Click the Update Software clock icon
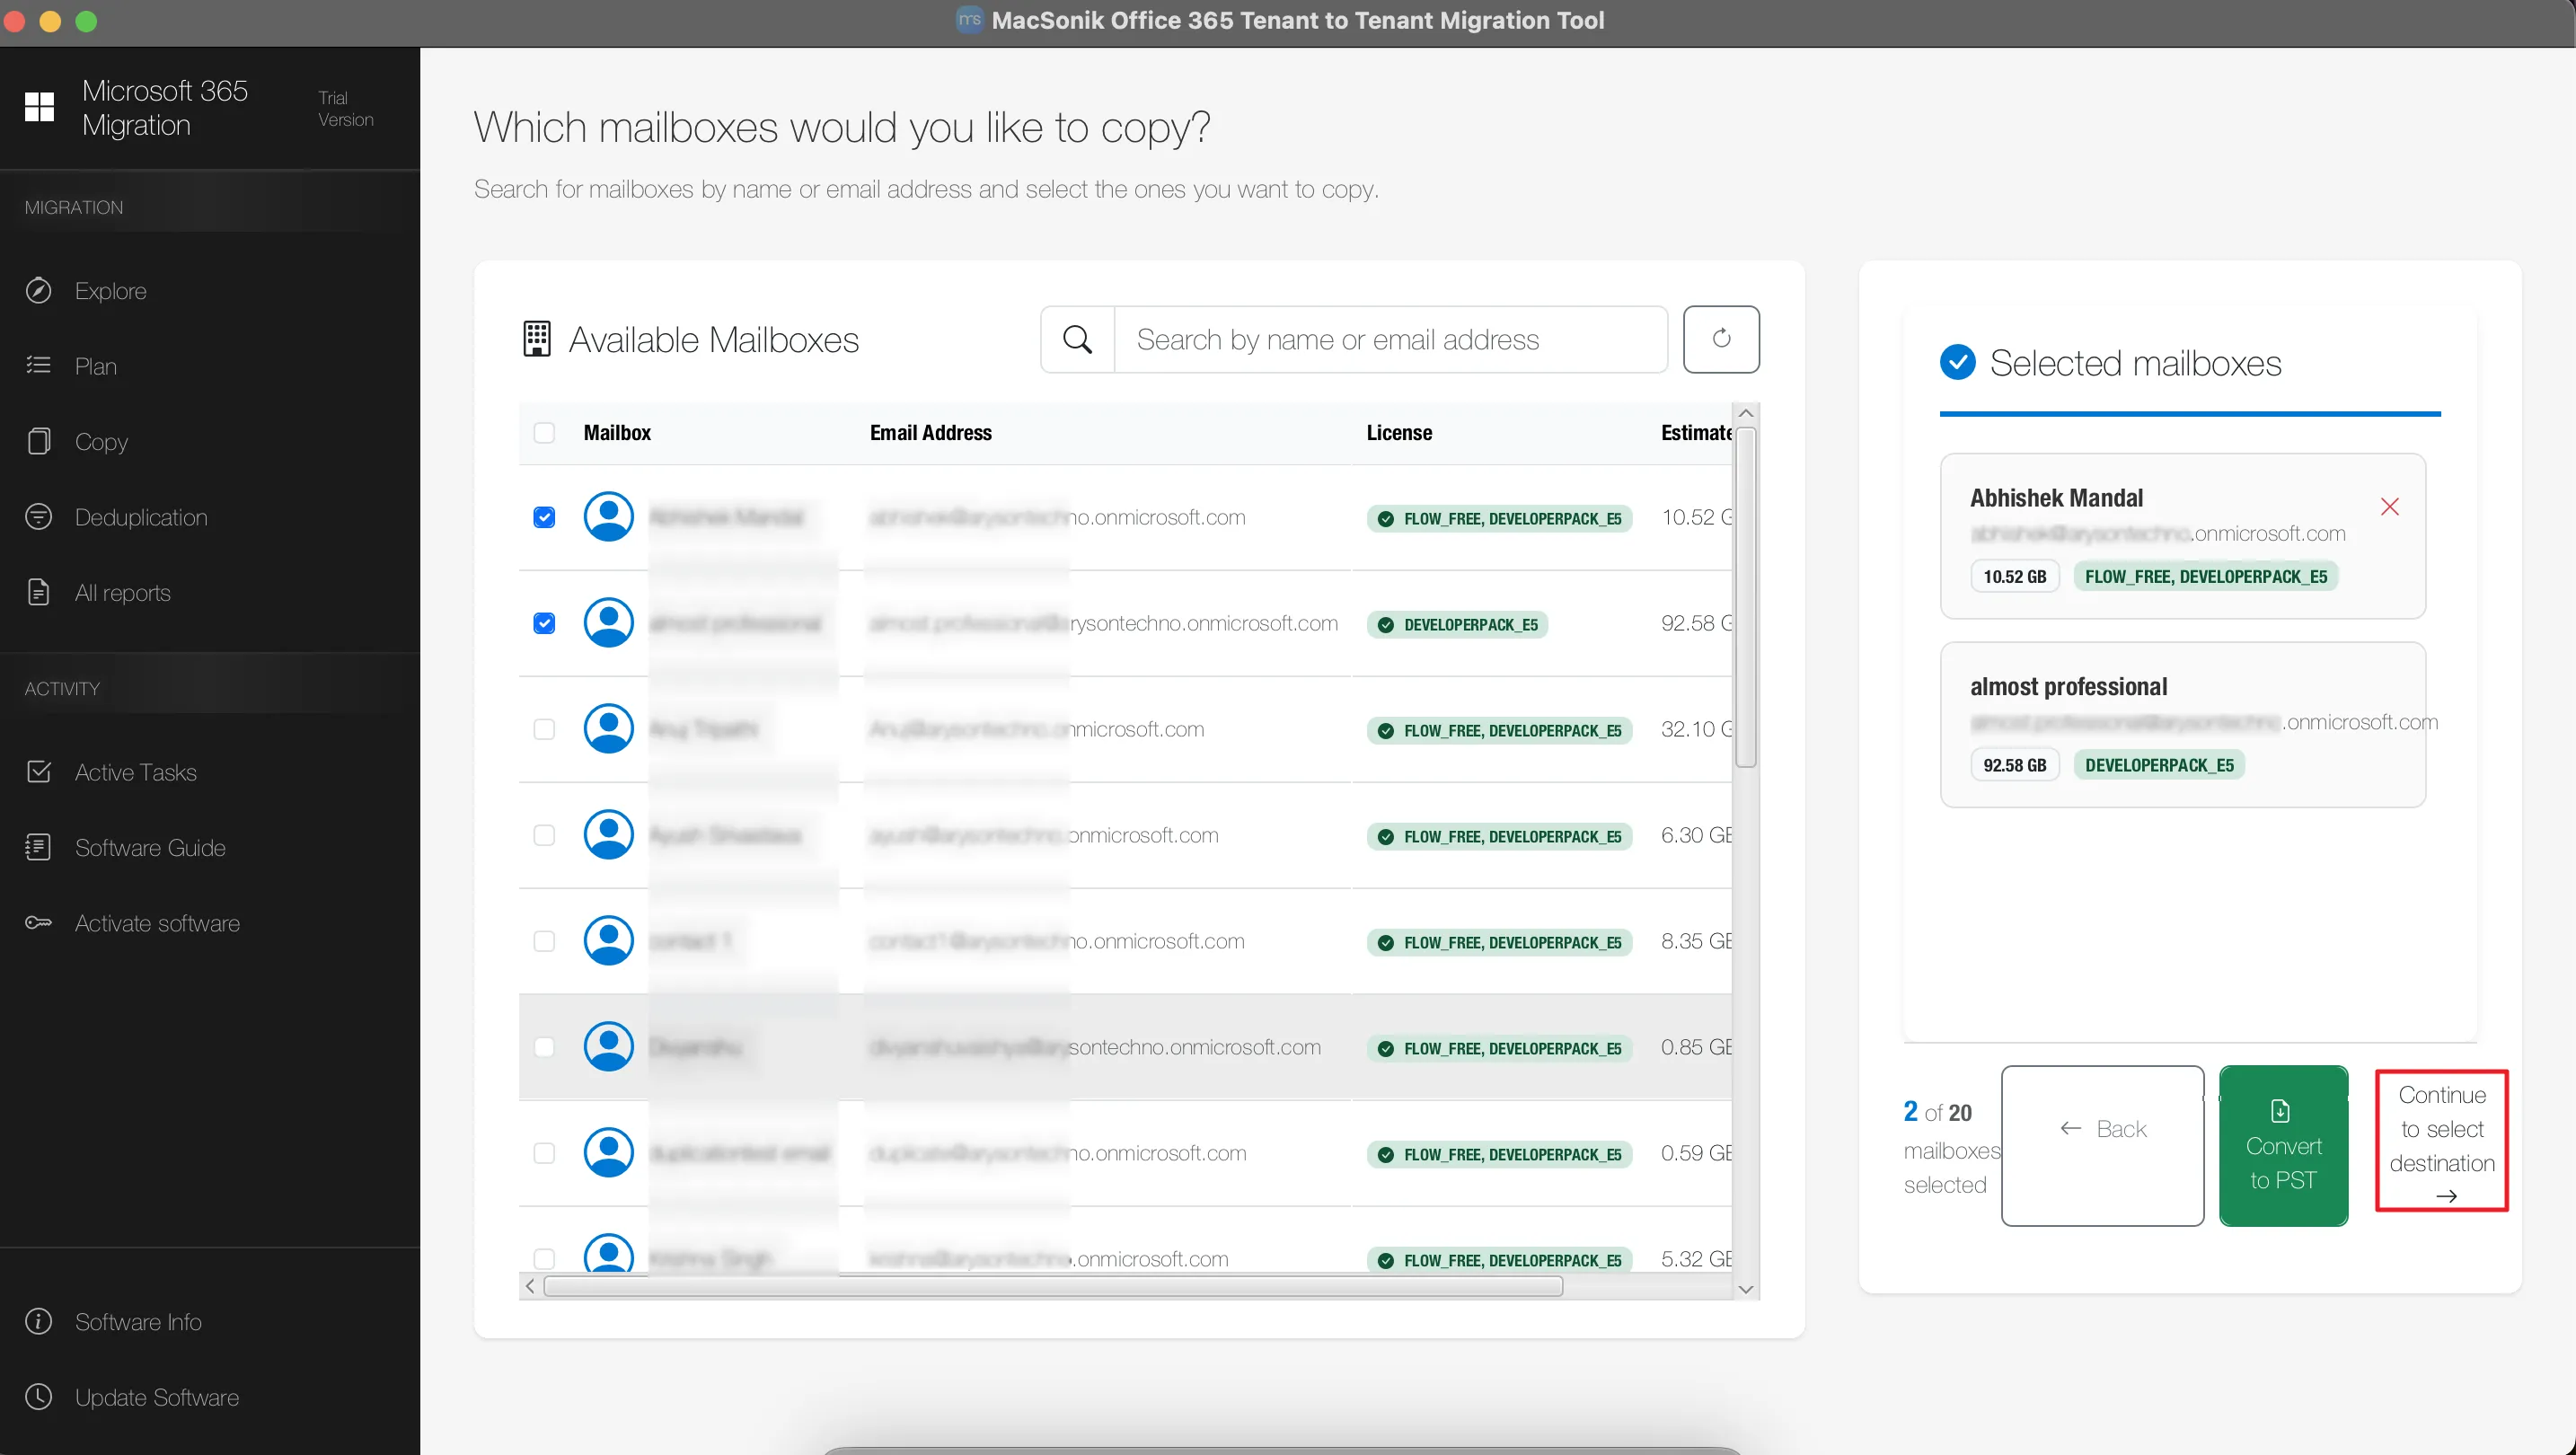Image resolution: width=2576 pixels, height=1455 pixels. coord(39,1396)
